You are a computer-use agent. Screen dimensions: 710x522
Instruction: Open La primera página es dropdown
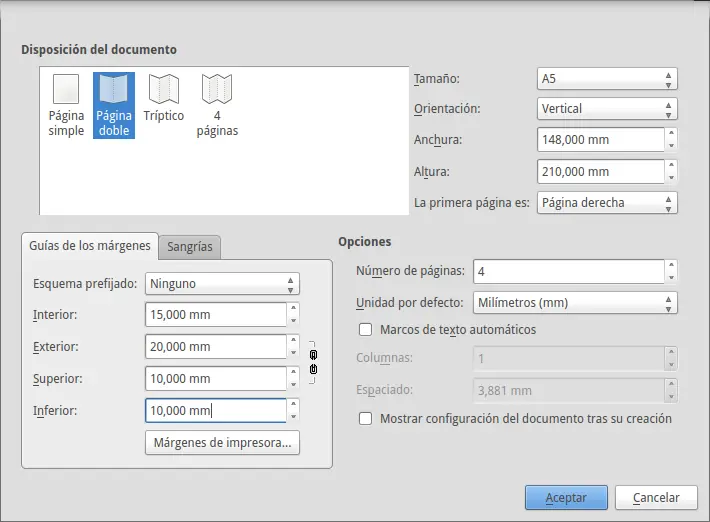point(607,202)
